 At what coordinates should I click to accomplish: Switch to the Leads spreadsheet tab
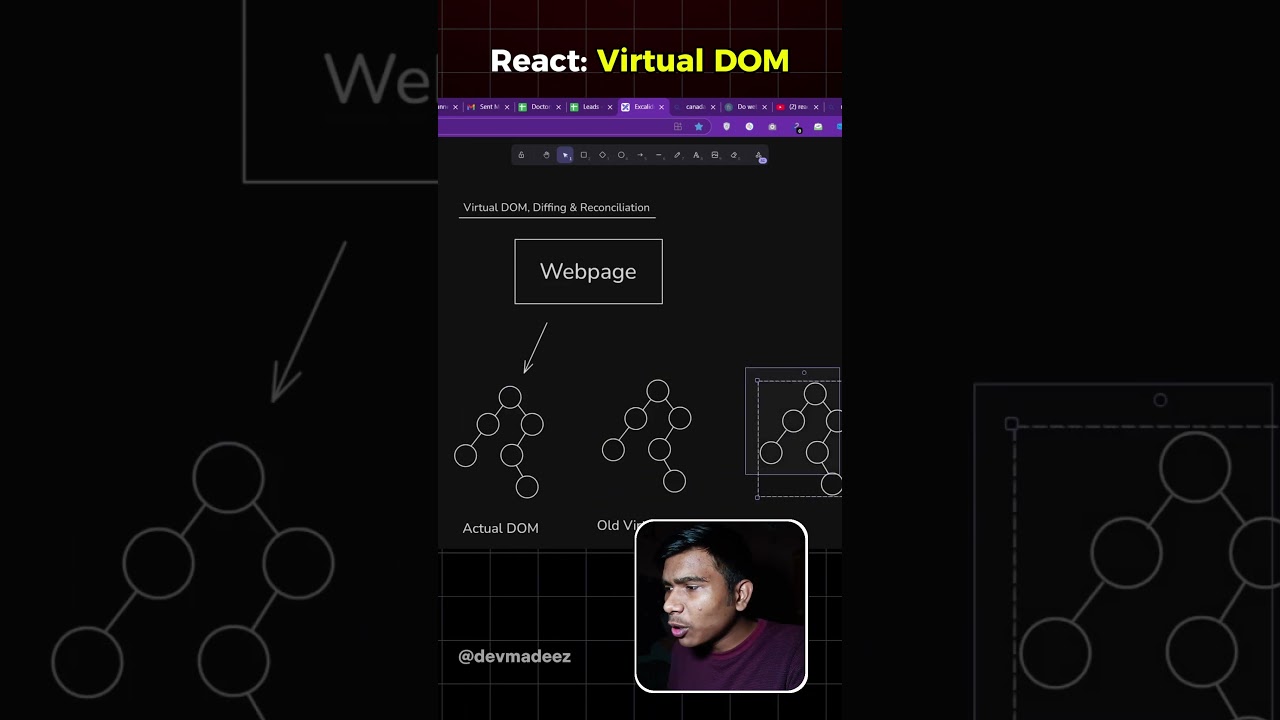pos(590,107)
